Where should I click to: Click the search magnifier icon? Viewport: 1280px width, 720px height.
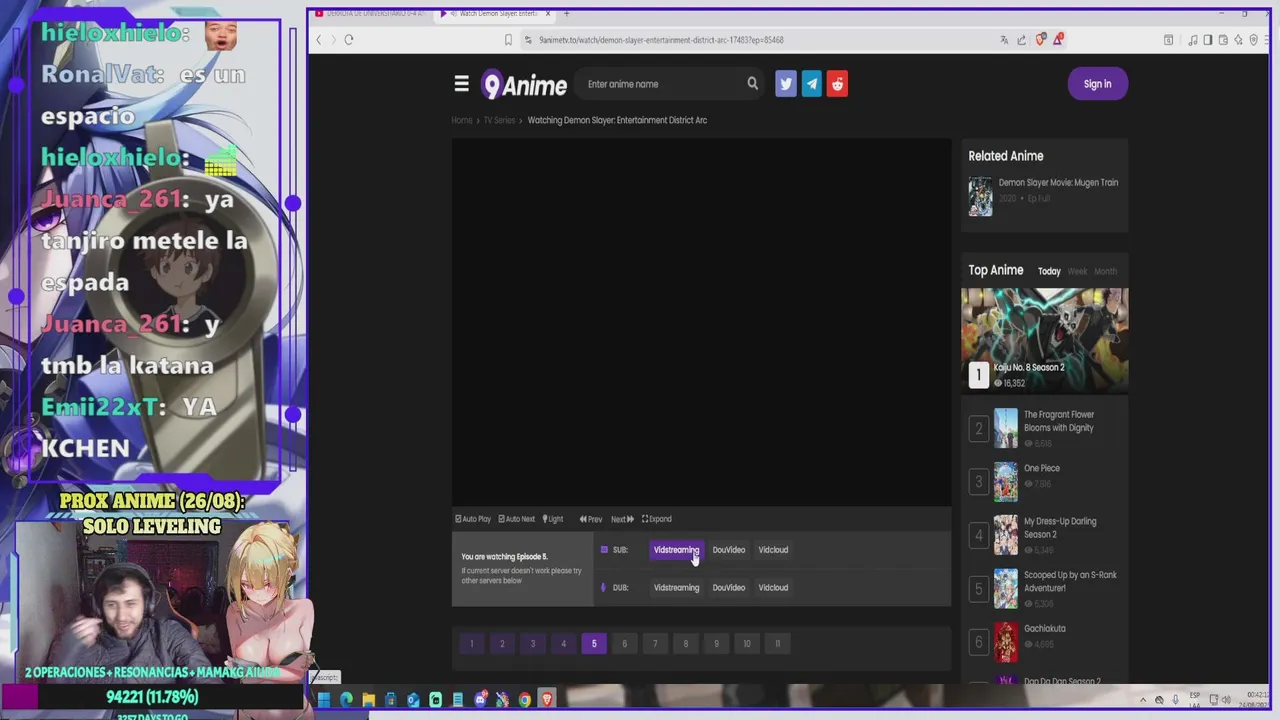point(752,84)
